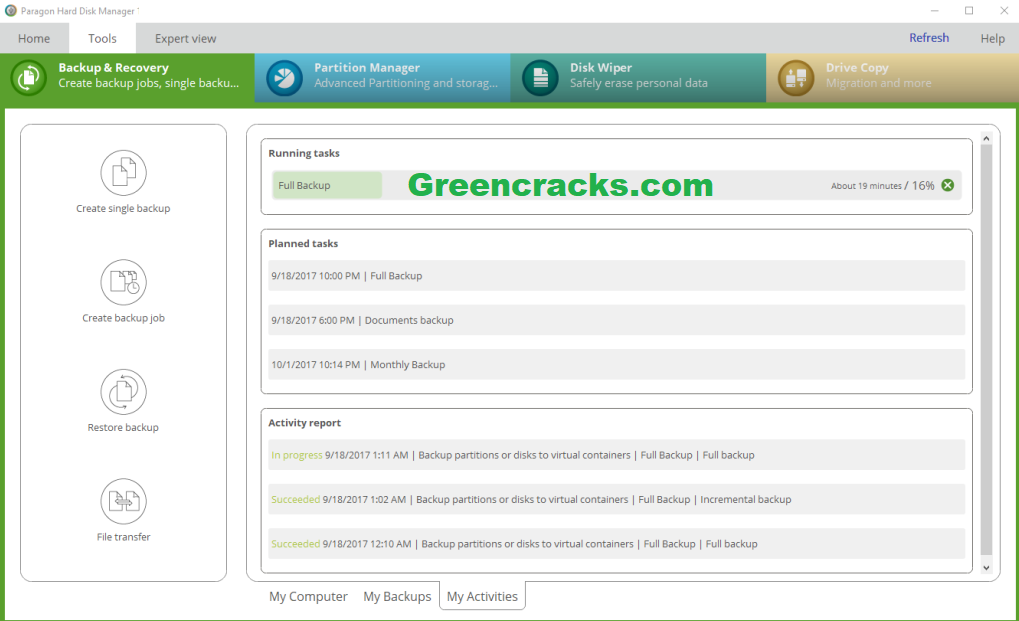
Task: Cancel the running Full Backup task
Action: [948, 185]
